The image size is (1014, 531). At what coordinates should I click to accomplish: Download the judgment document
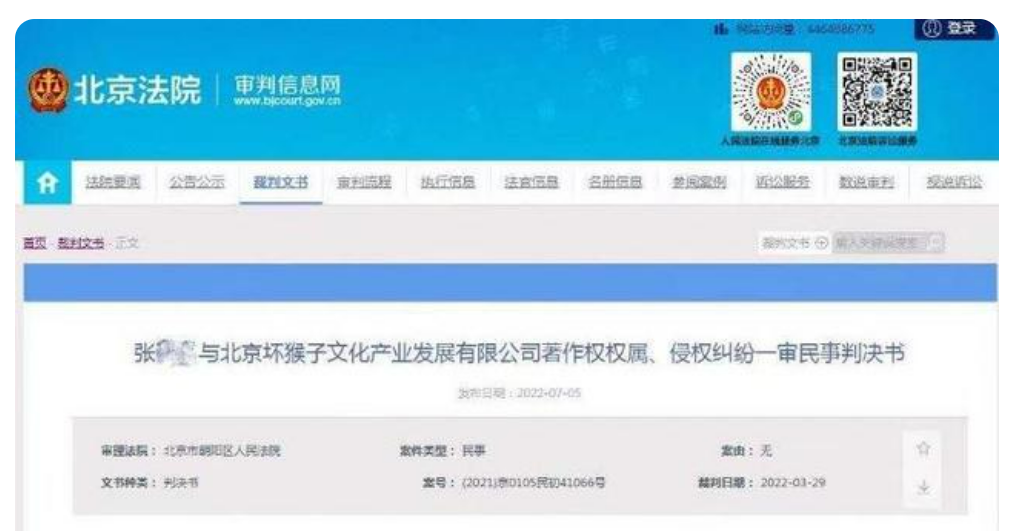[x=923, y=487]
